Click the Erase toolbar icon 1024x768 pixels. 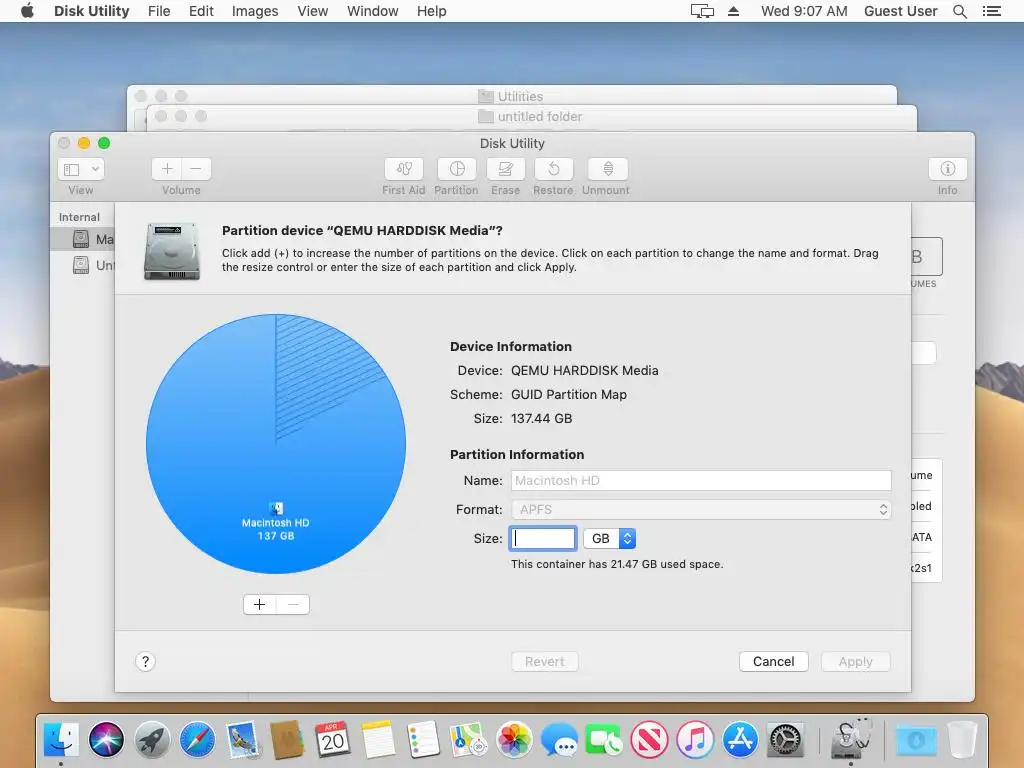click(x=505, y=169)
